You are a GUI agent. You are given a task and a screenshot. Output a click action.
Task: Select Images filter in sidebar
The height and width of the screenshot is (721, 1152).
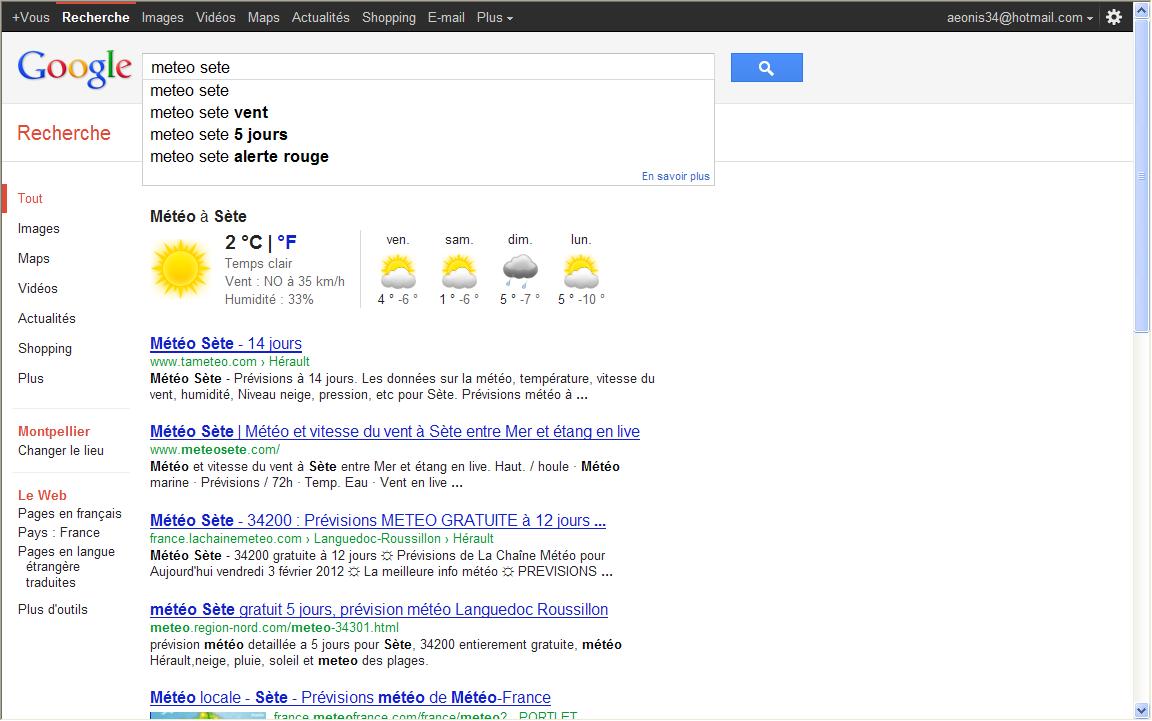pos(39,229)
